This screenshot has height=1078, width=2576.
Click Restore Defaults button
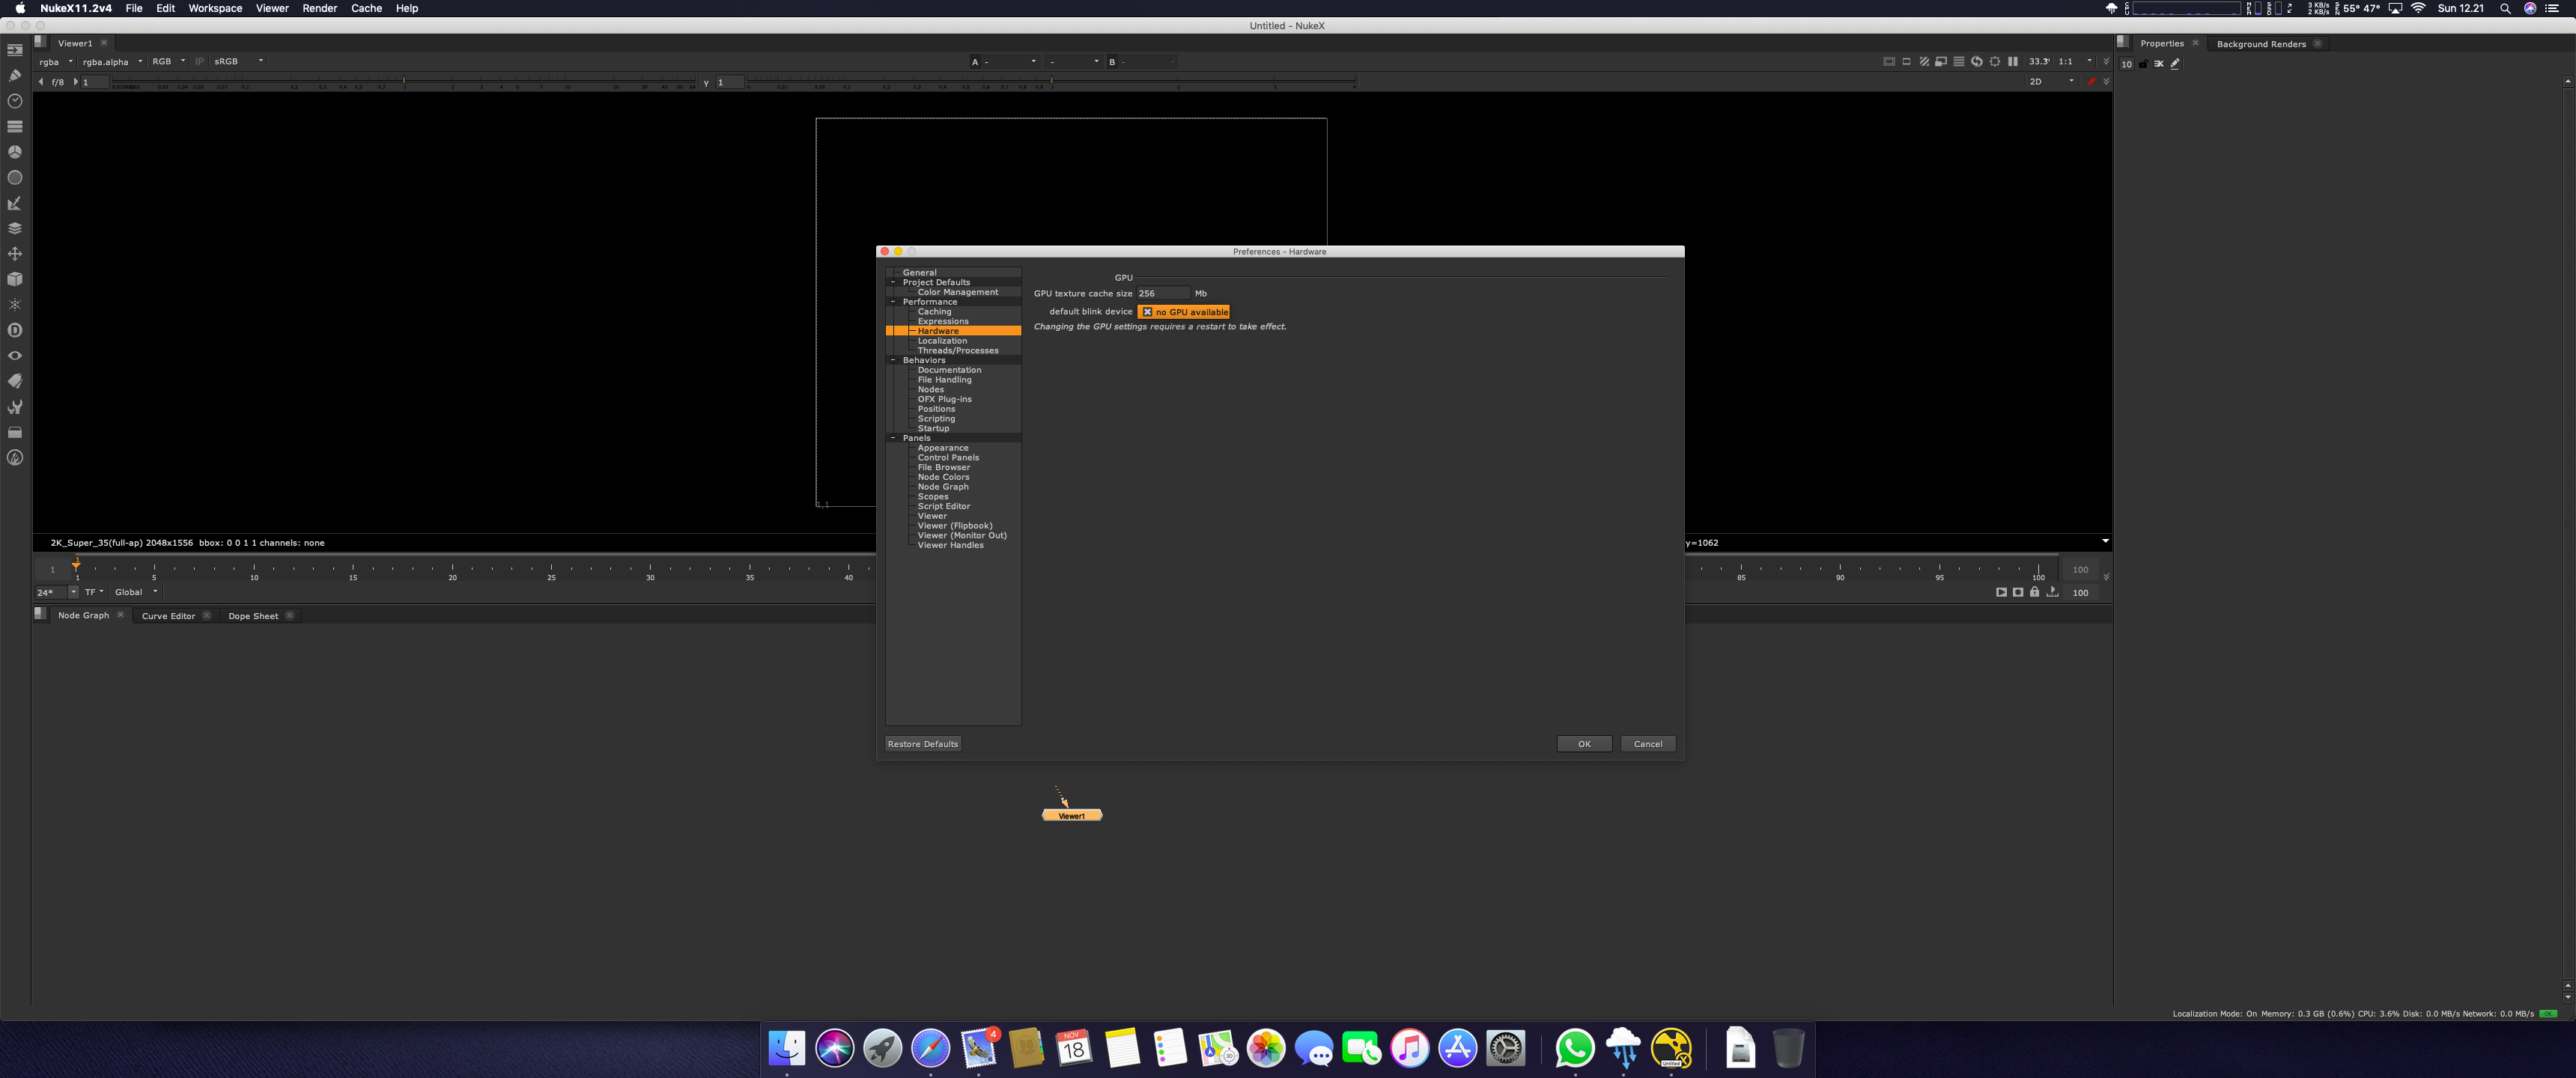click(x=923, y=744)
